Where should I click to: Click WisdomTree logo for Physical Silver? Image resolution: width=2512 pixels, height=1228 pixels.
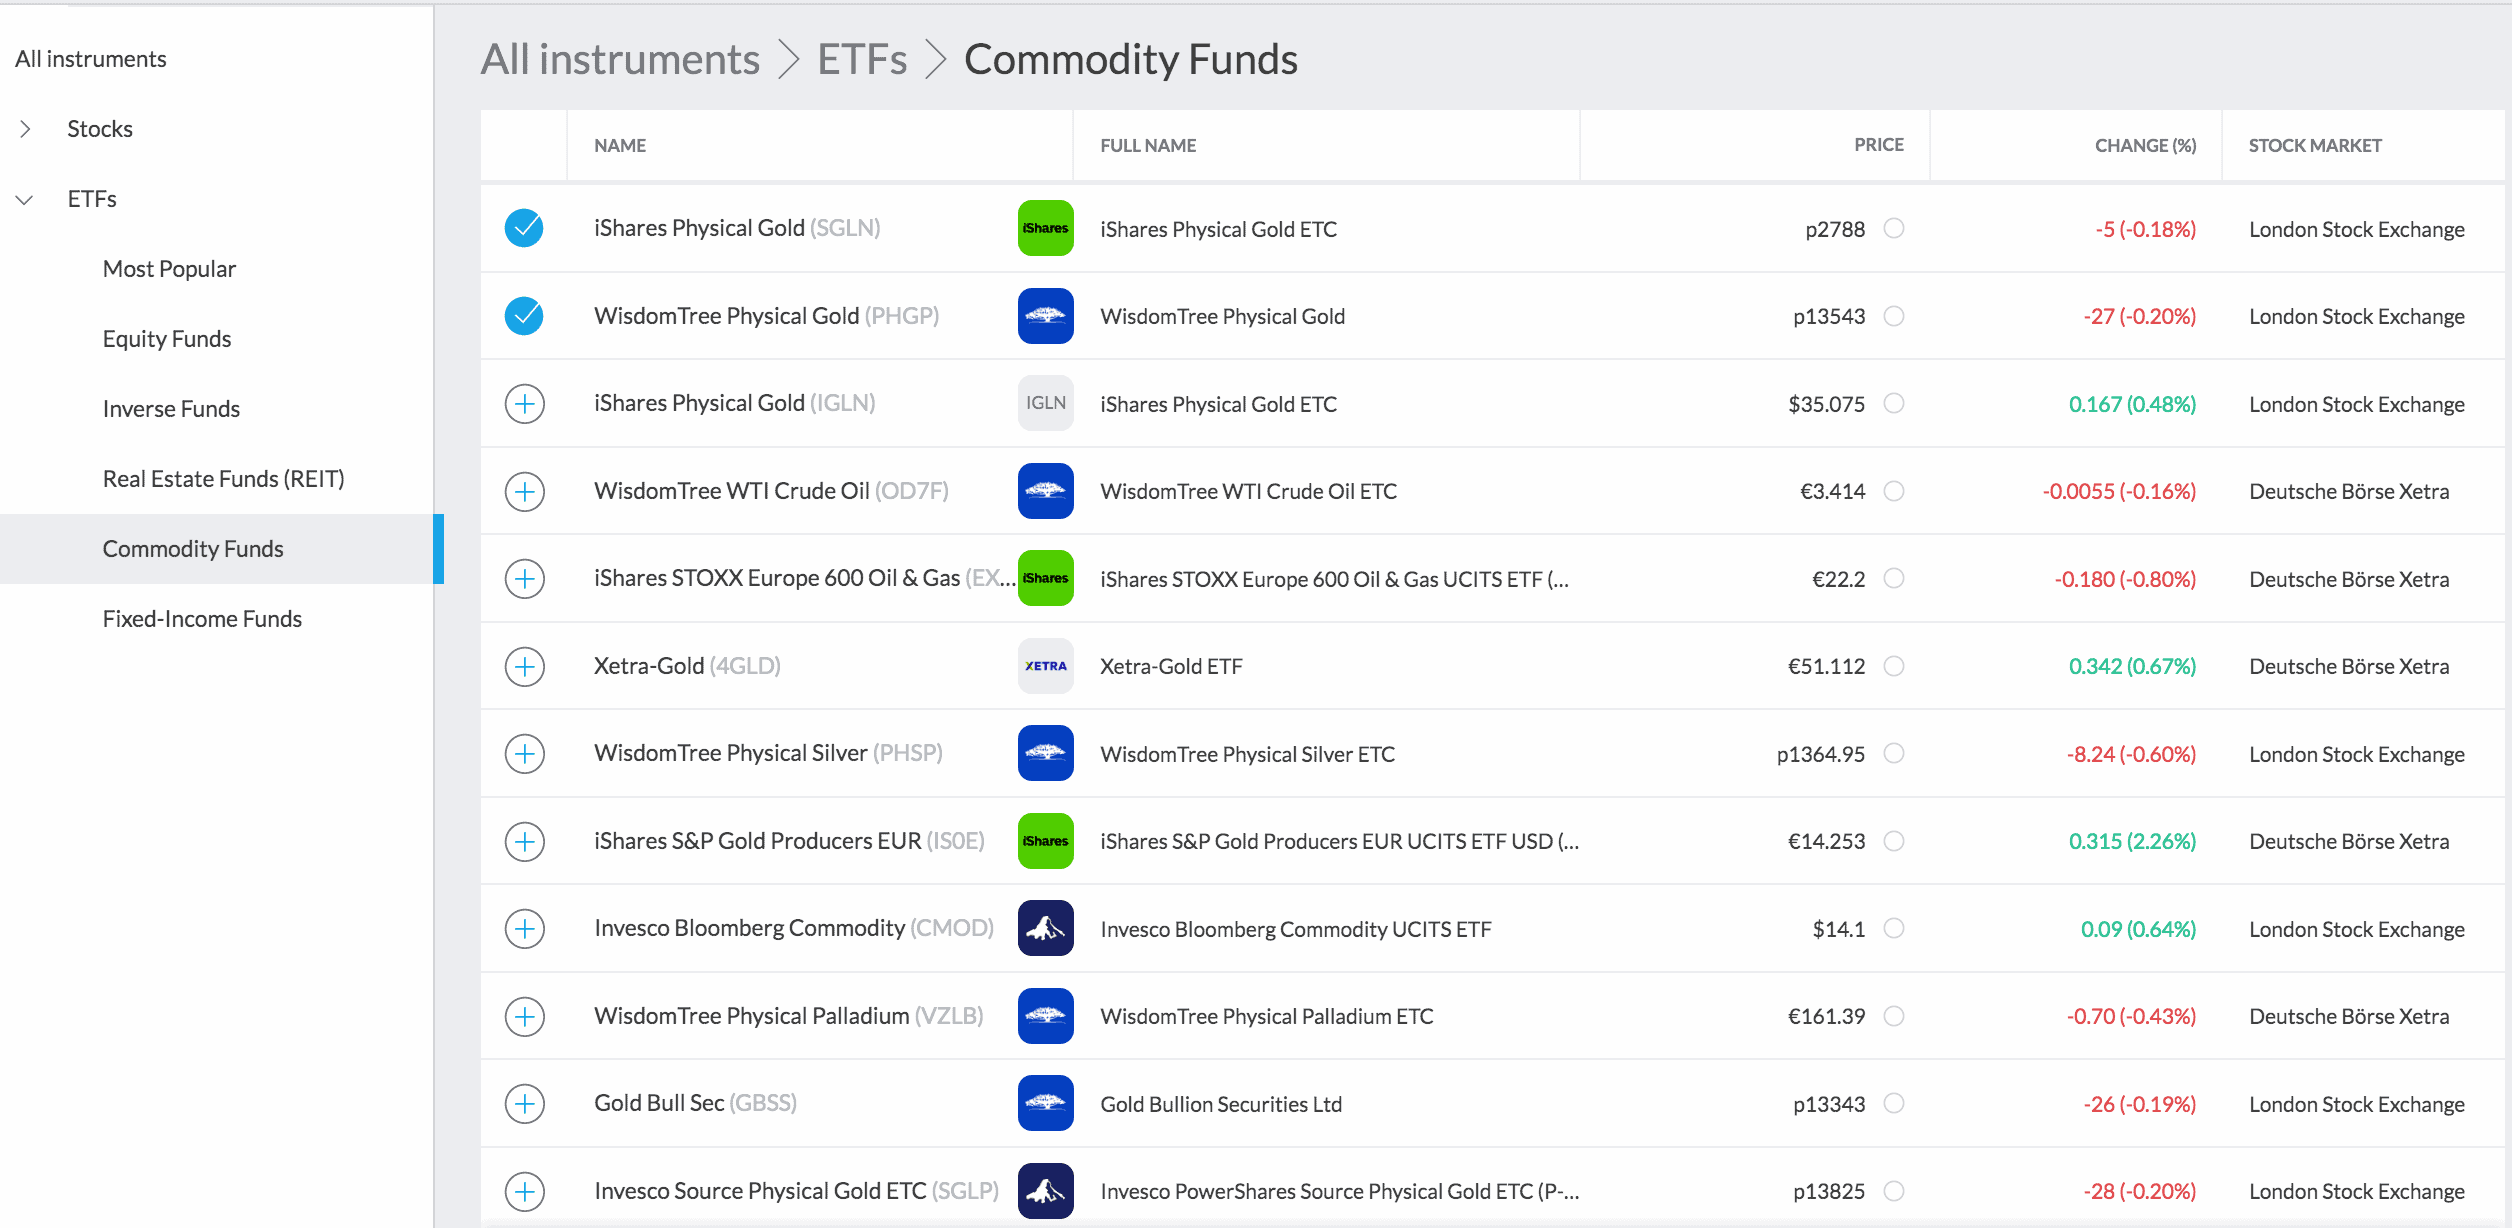[1045, 753]
